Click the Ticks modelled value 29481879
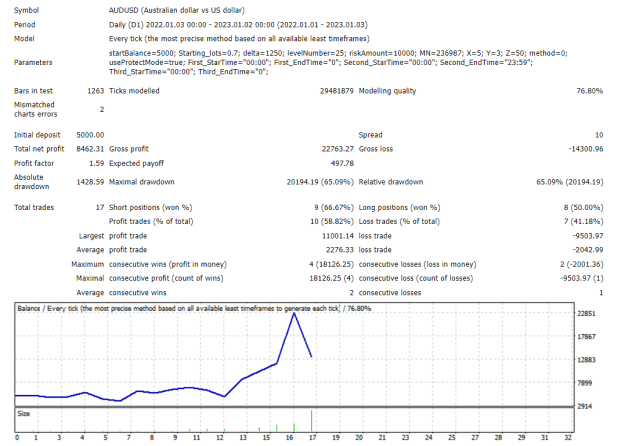 (336, 91)
